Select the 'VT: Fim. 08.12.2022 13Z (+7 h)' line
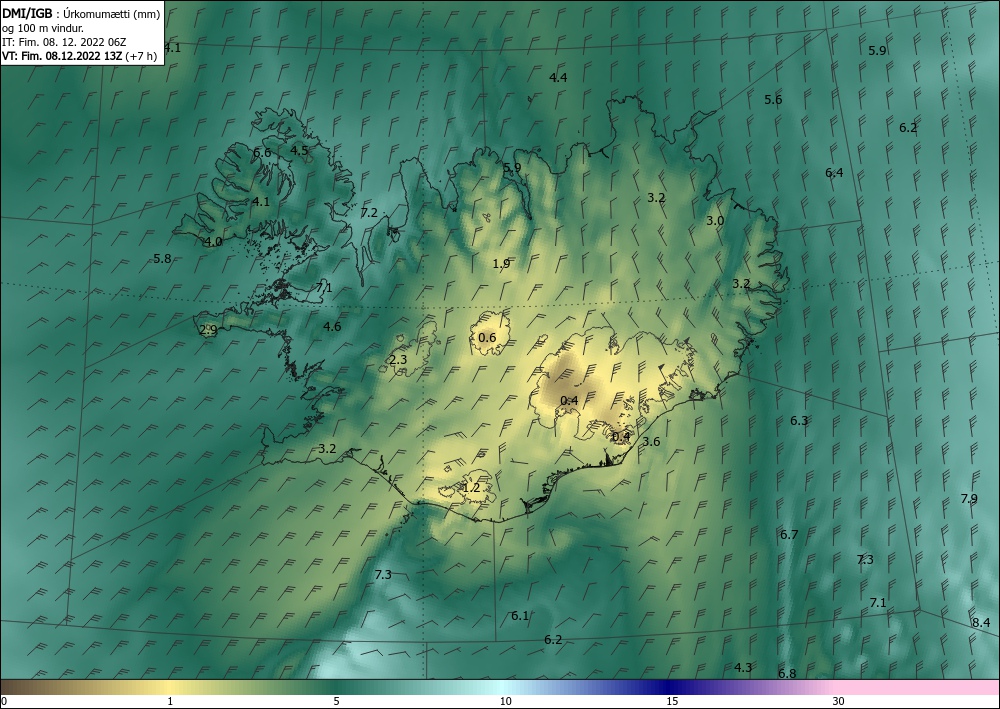 click(80, 56)
